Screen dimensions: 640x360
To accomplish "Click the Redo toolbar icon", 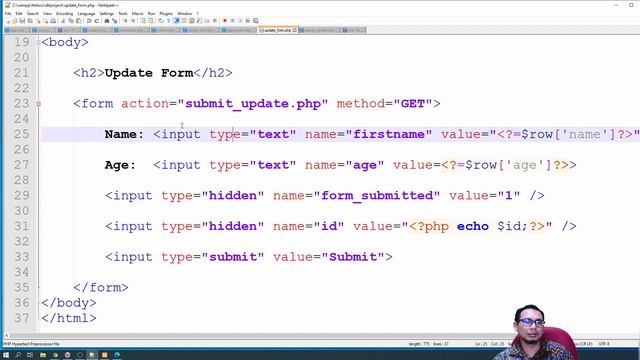I will 97,20.
